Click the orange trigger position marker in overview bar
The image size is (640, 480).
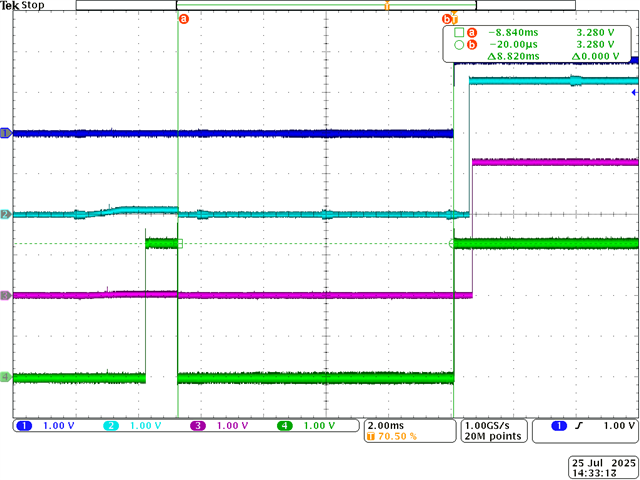387,6
